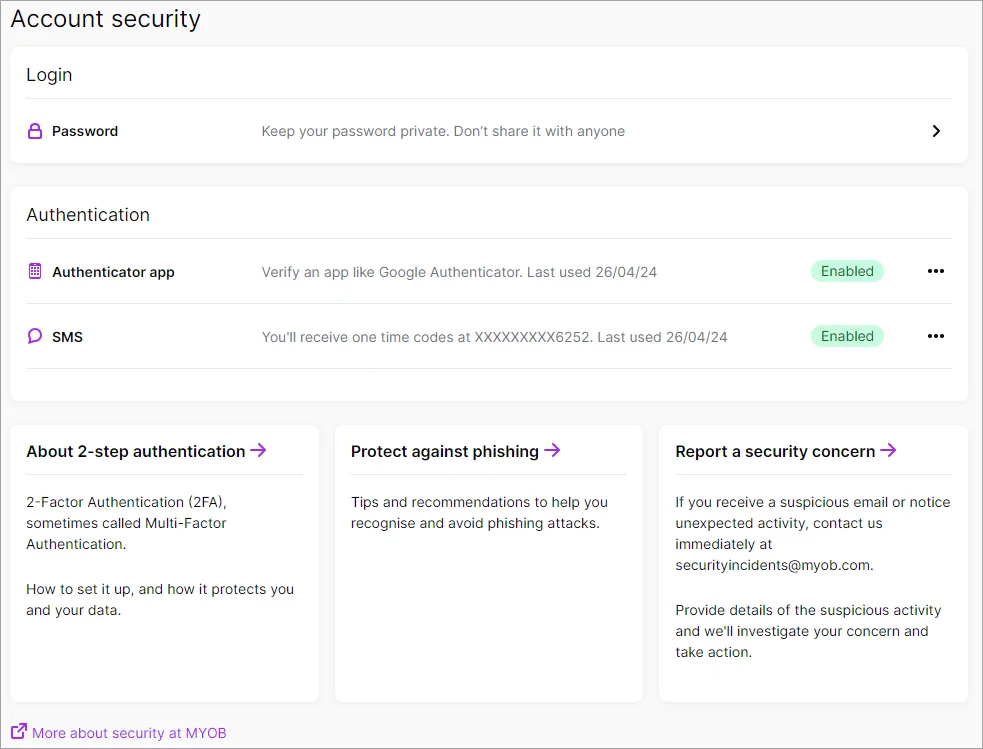This screenshot has height=749, width=983.
Task: Click the Authenticator app keypad icon
Action: pos(35,271)
